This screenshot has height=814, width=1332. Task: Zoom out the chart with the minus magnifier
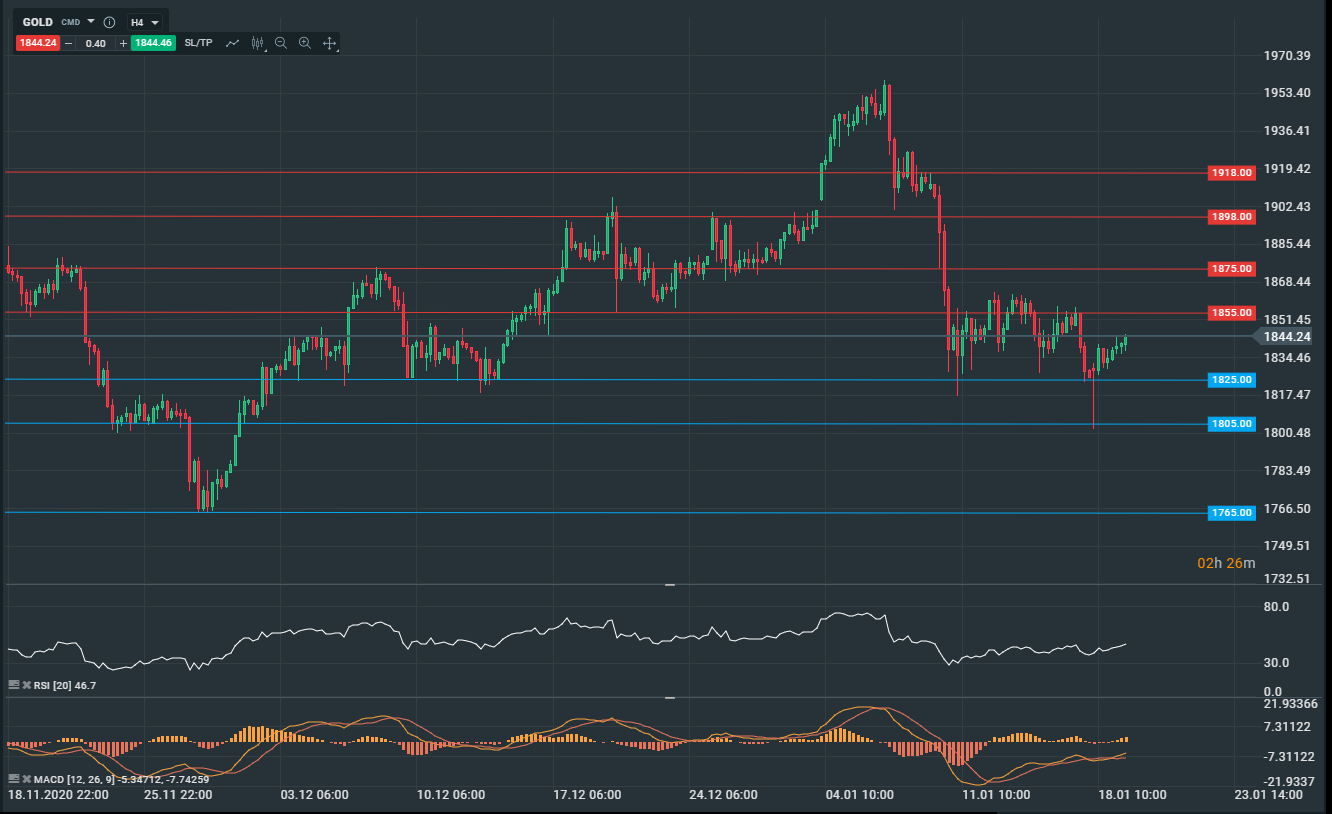click(281, 43)
